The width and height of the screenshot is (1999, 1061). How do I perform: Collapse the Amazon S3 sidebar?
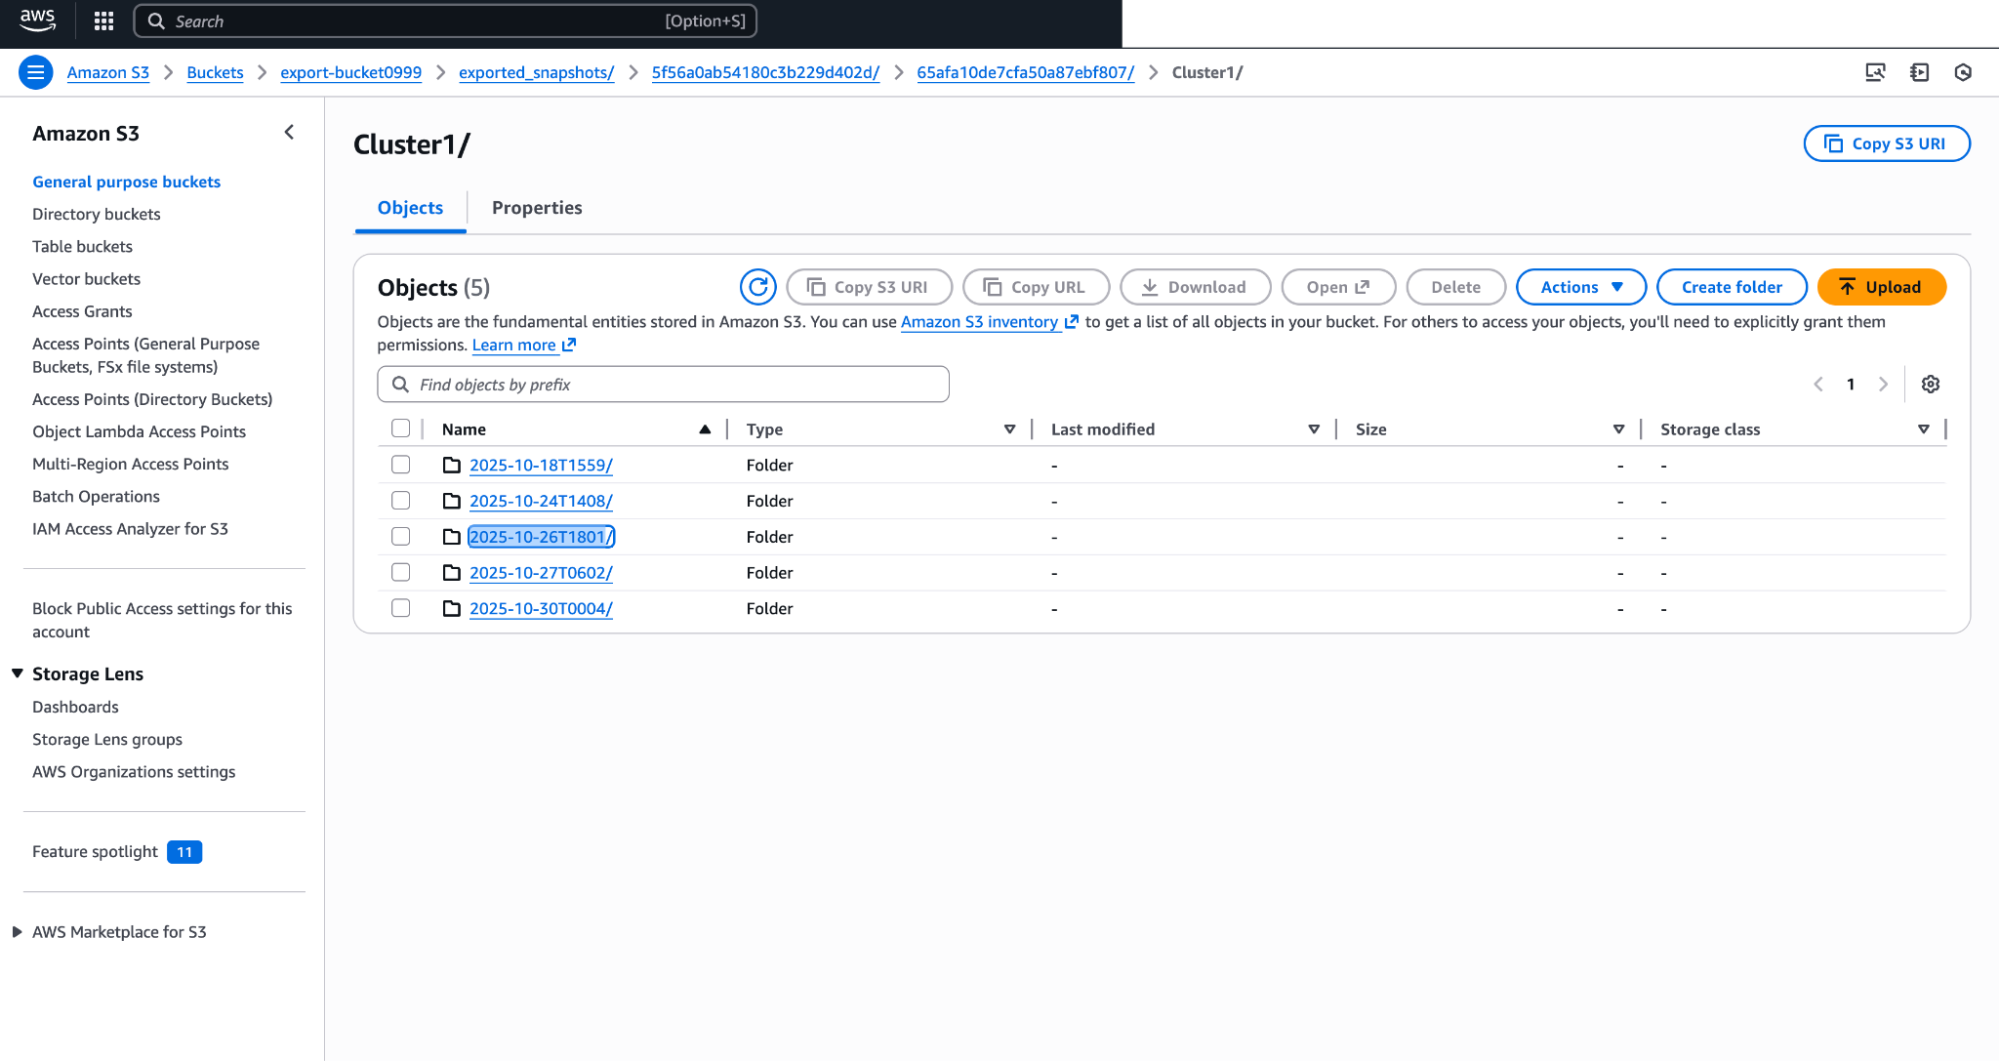click(289, 132)
